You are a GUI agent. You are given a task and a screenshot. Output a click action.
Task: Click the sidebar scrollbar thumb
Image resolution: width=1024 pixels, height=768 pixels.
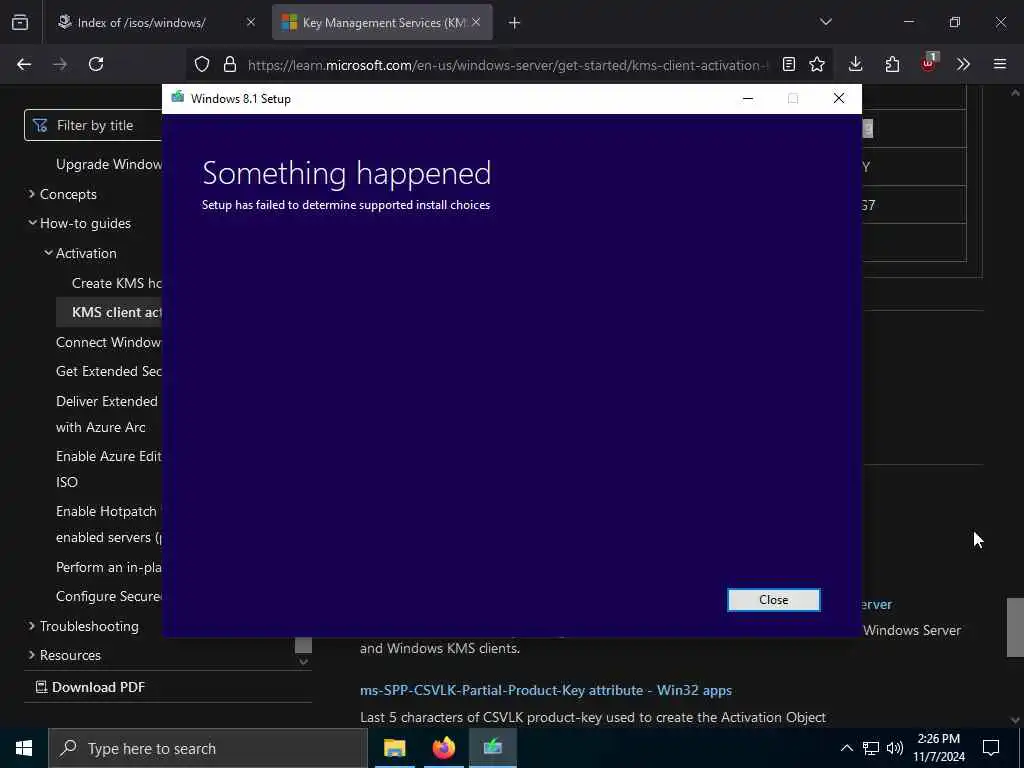pyautogui.click(x=303, y=645)
